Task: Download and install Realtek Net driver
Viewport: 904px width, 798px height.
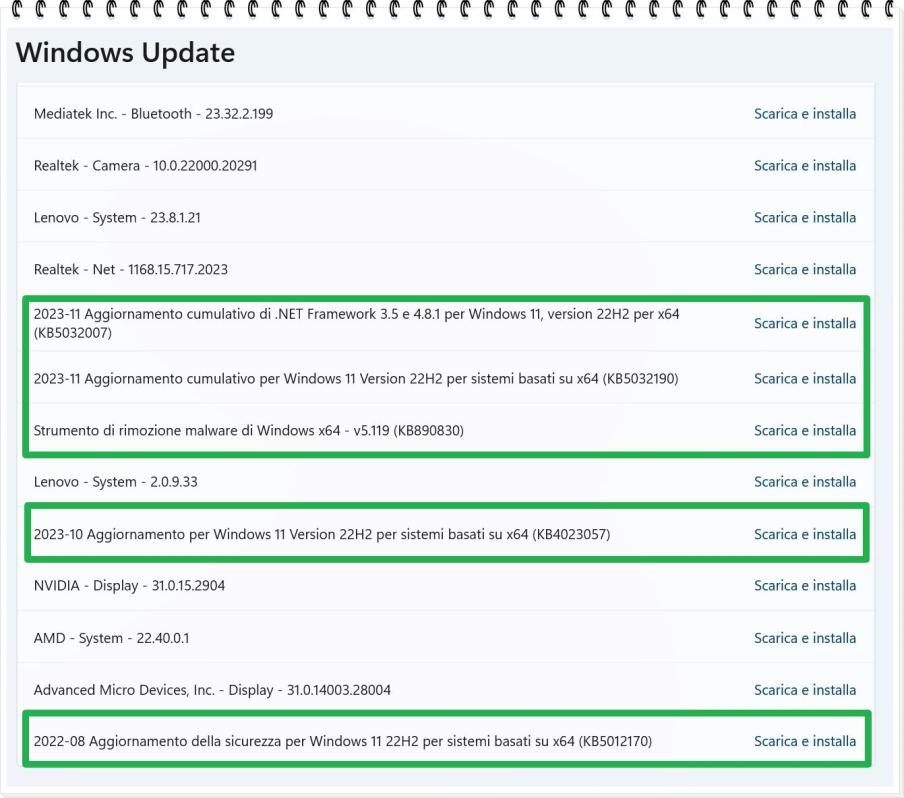Action: [x=804, y=270]
